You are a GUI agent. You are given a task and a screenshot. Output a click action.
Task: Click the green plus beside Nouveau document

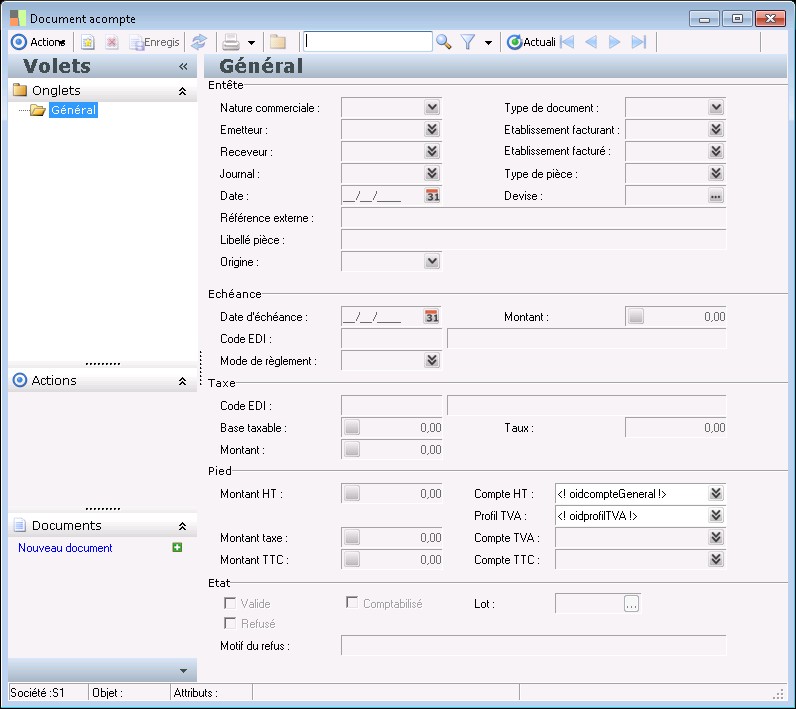(177, 548)
